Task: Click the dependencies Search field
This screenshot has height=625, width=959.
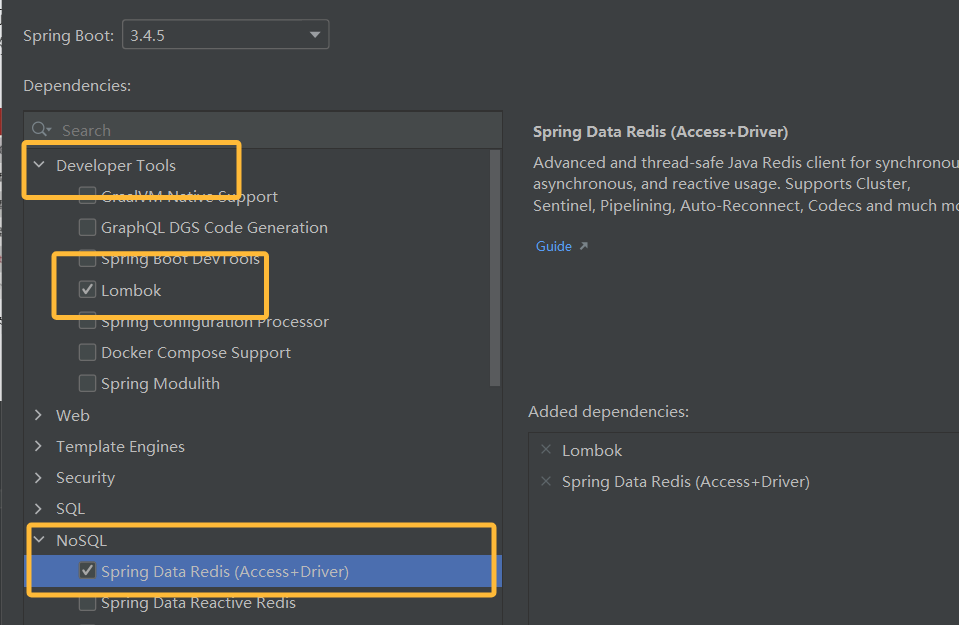Action: (x=263, y=130)
